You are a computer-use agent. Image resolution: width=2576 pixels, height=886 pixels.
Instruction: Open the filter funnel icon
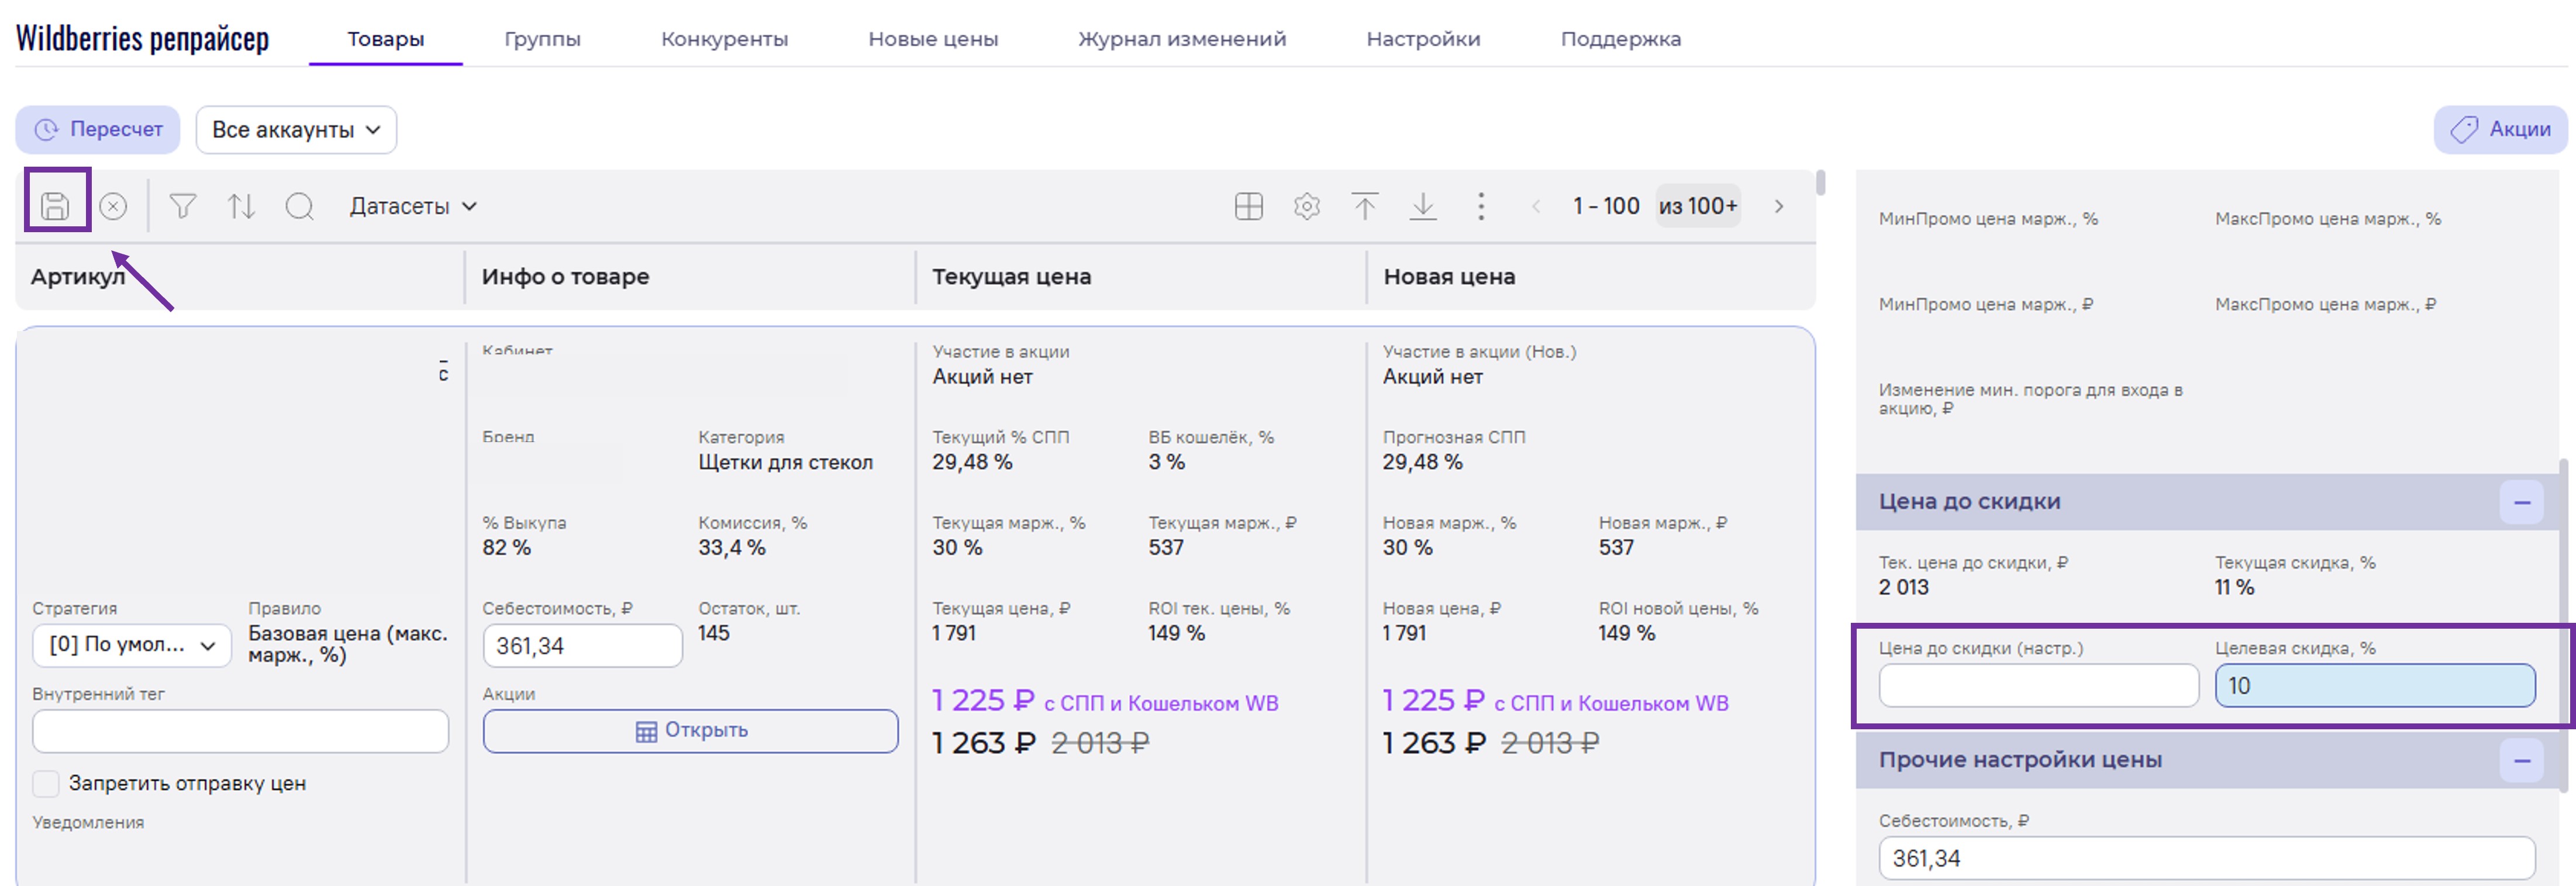point(182,206)
